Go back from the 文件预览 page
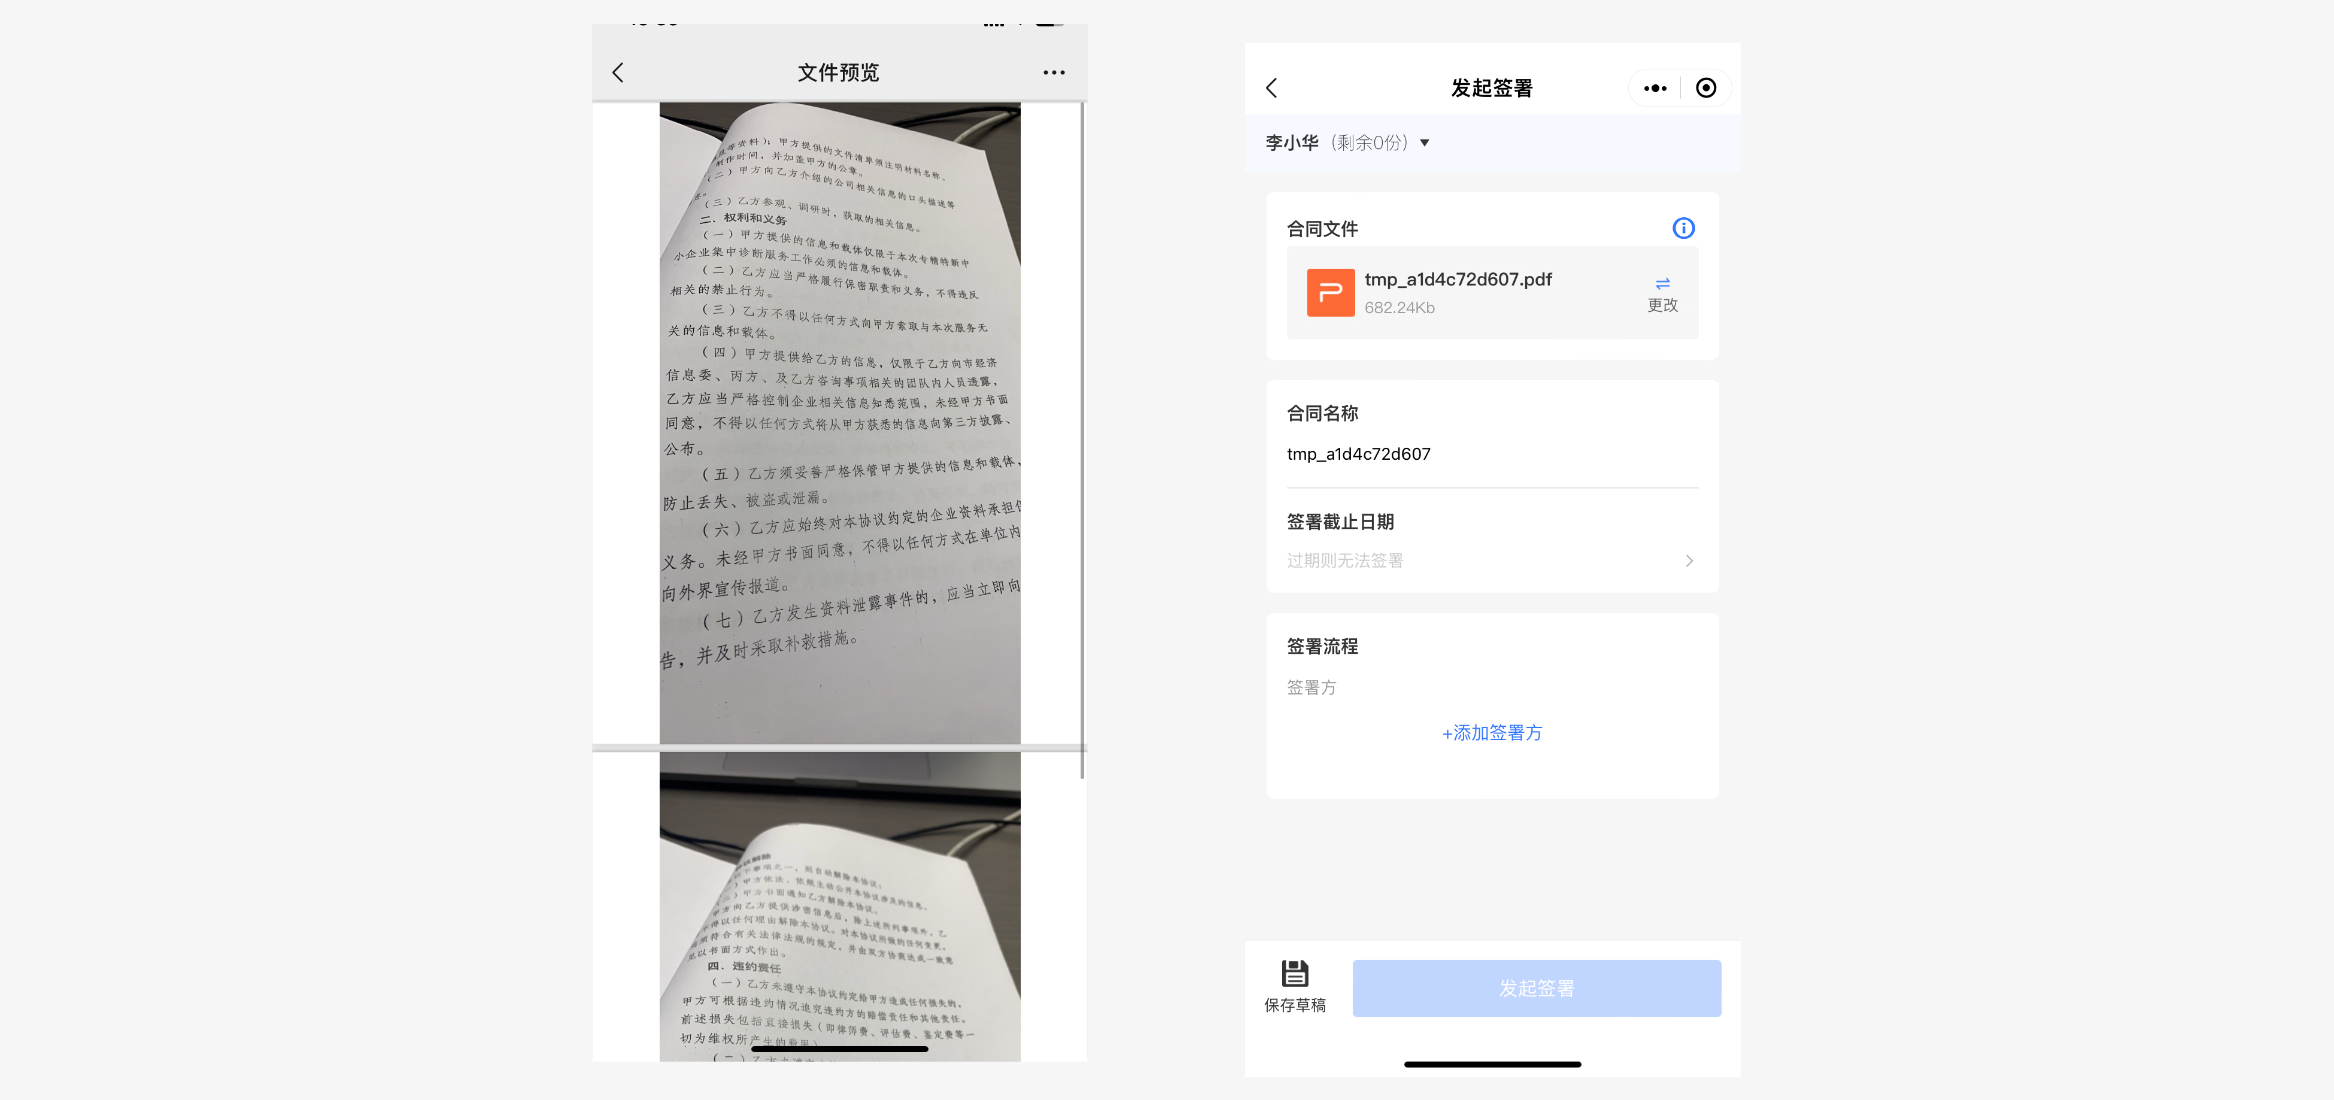Viewport: 2334px width, 1100px height. click(618, 73)
